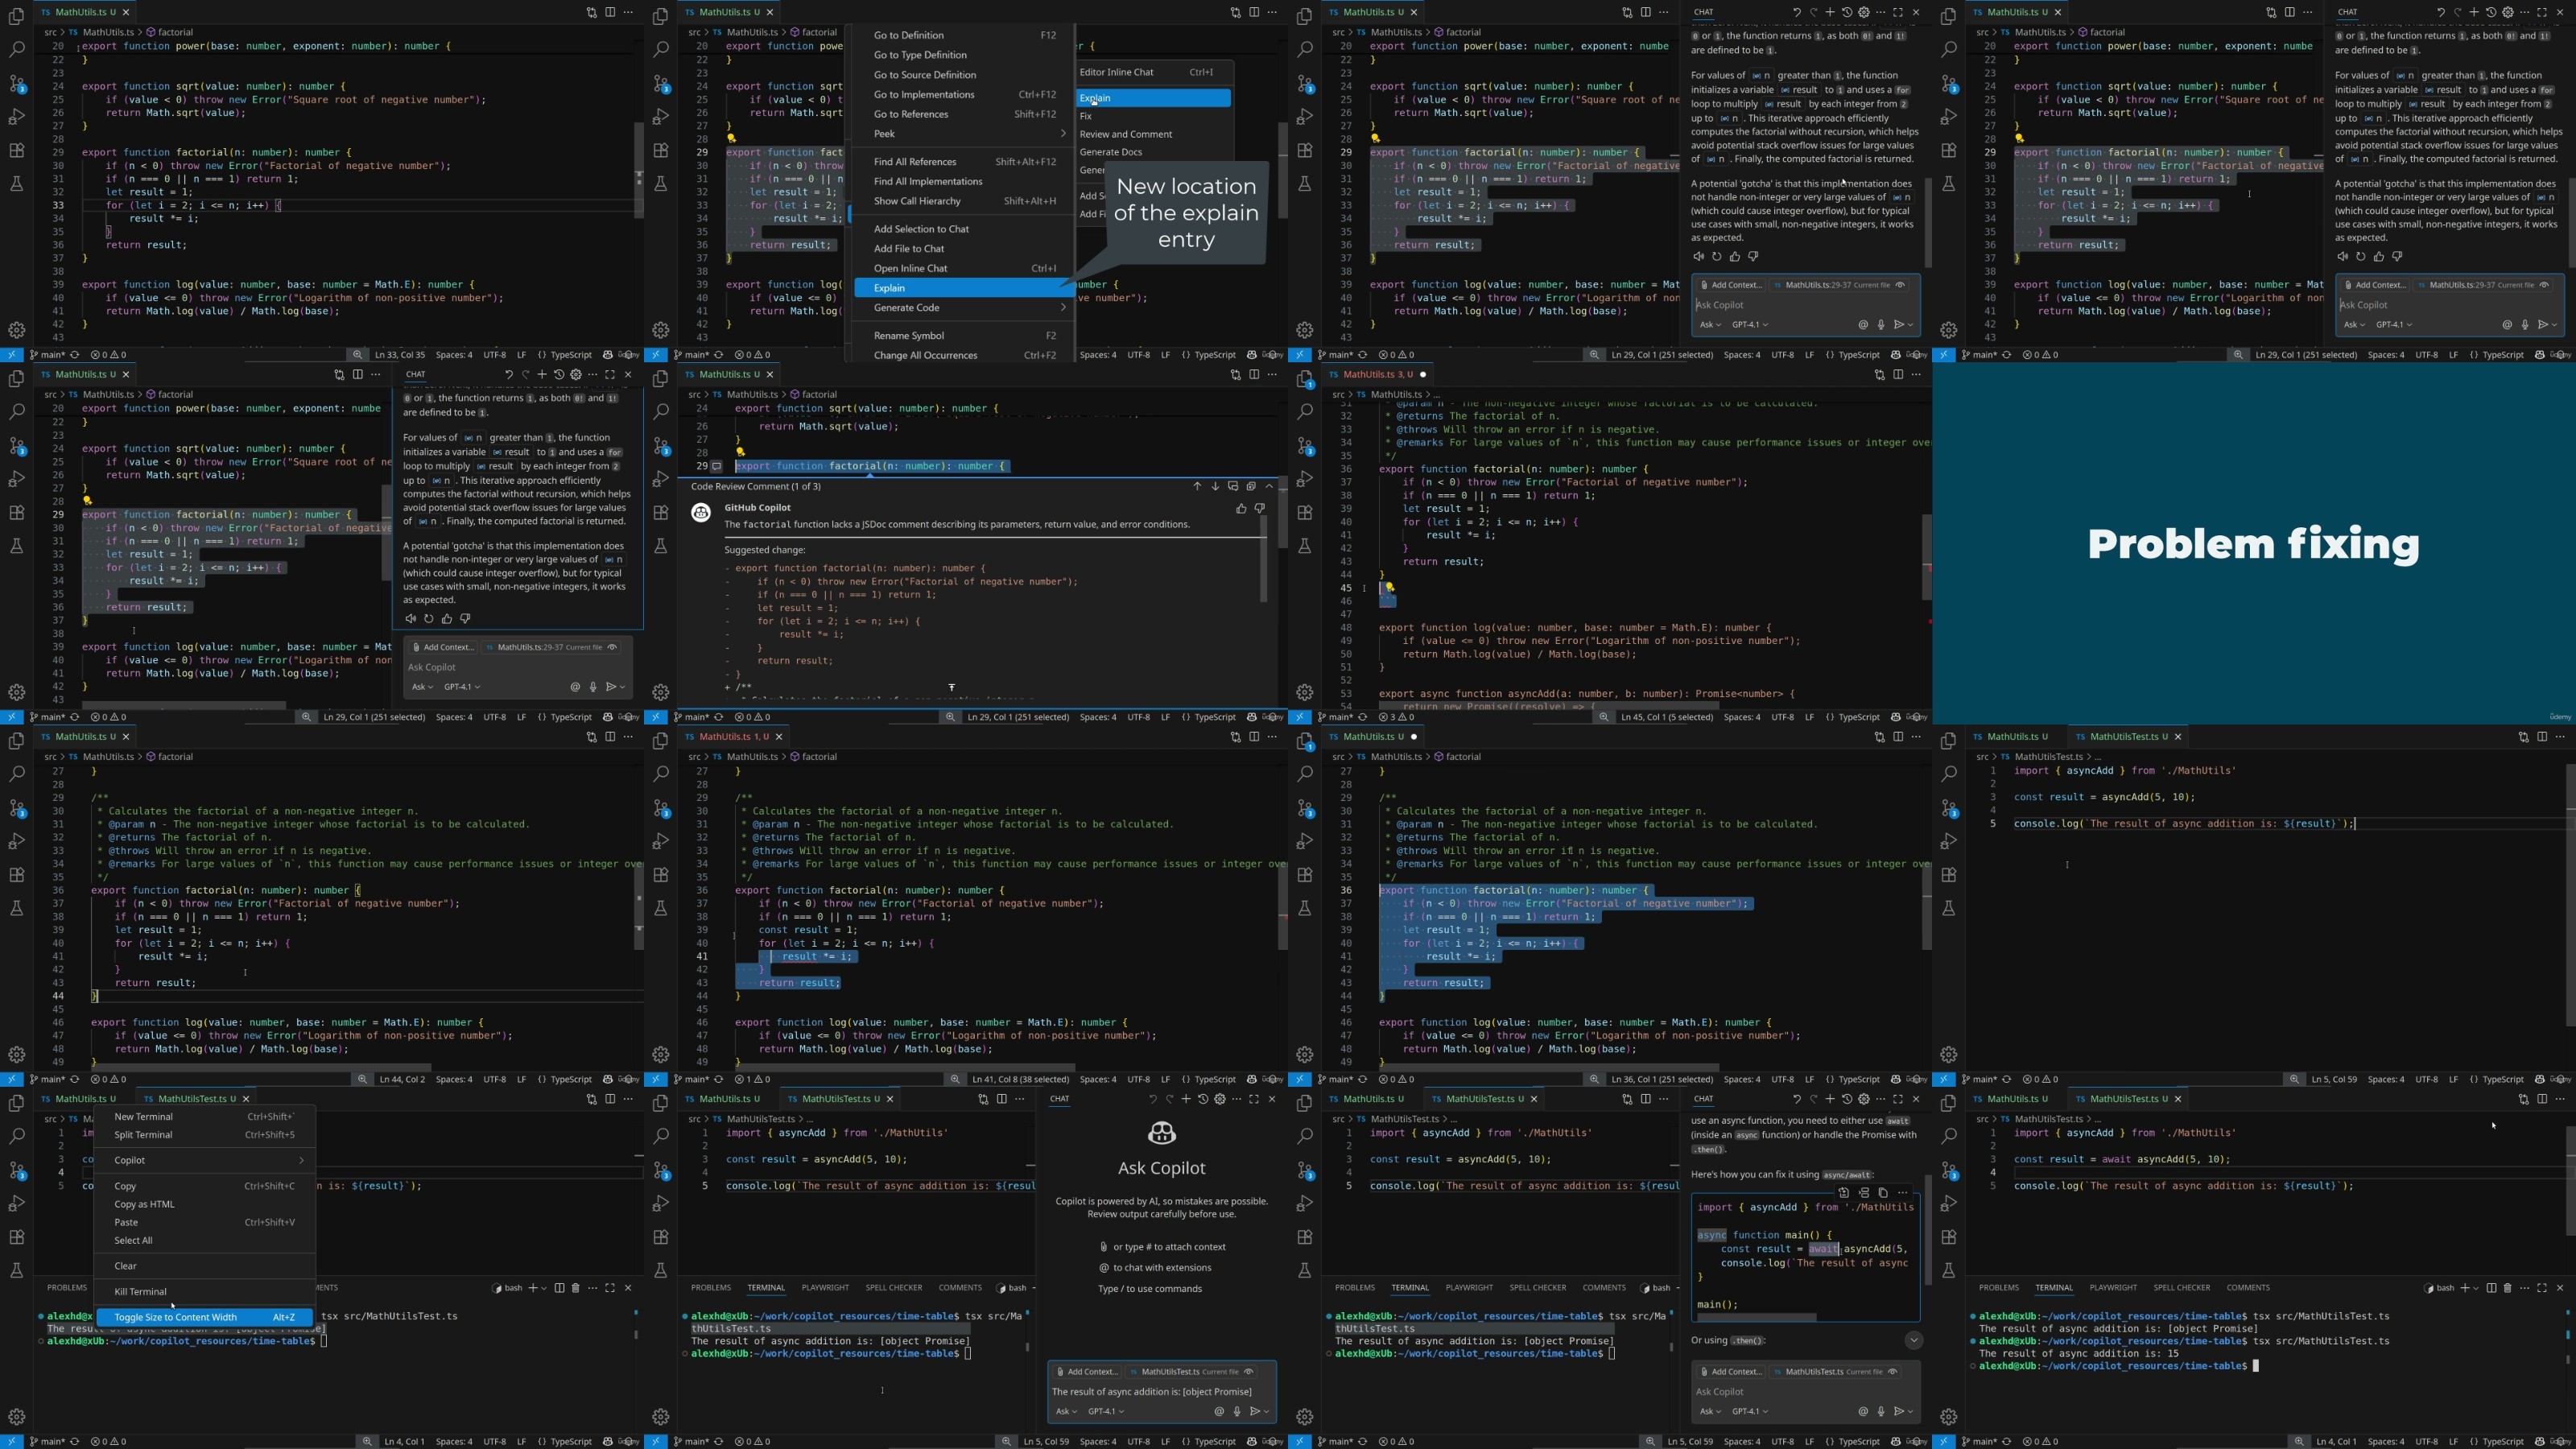
Task: Click chat input containing '[object Promise]' text
Action: (x=1161, y=1391)
